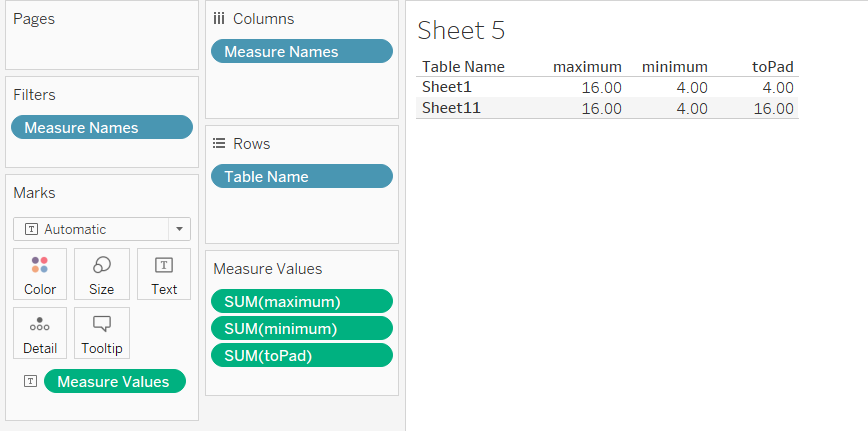Click the Color marks card button
The width and height of the screenshot is (868, 431).
40,274
